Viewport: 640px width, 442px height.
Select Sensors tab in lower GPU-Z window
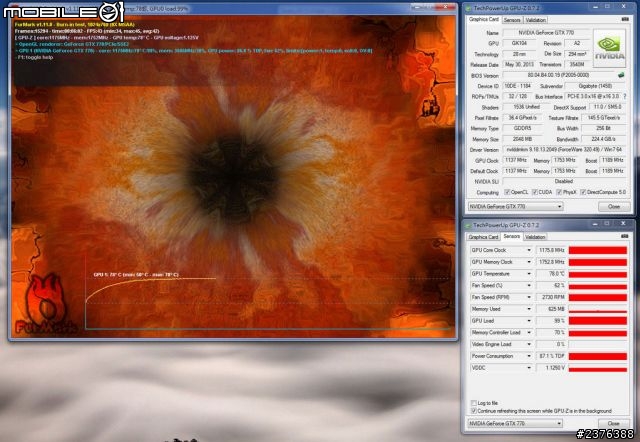(x=512, y=236)
